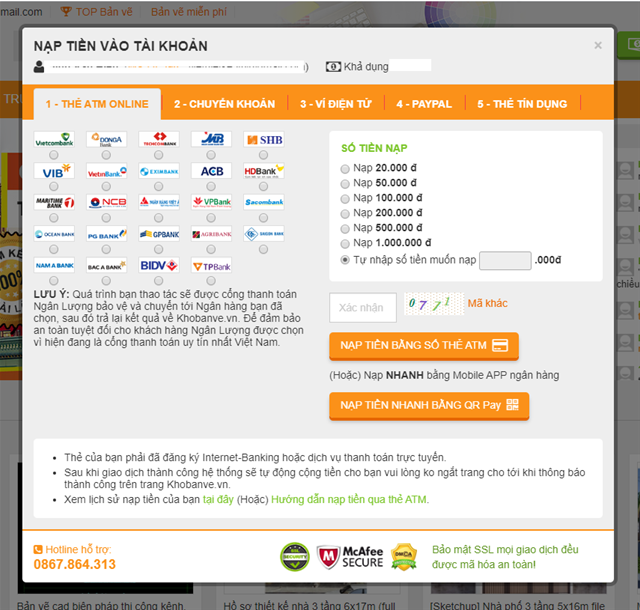
Task: Click the DongA Bank logo
Action: pos(107,139)
